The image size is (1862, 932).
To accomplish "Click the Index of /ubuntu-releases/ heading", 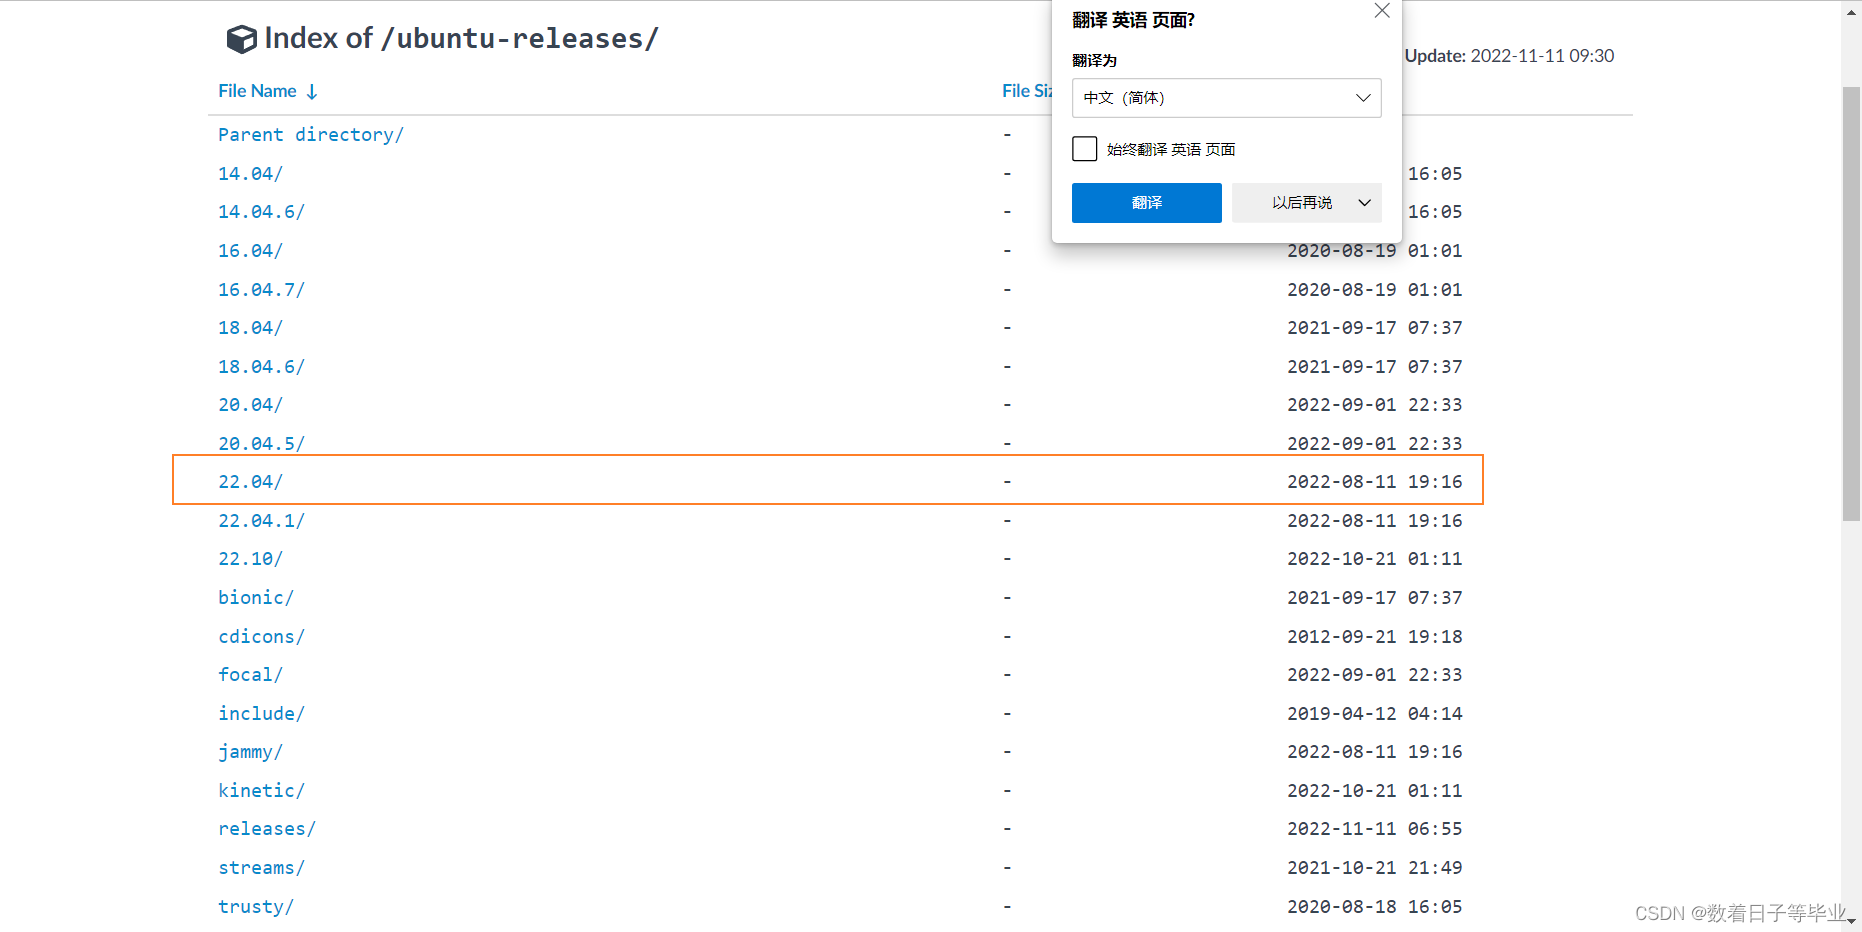I will click(461, 39).
